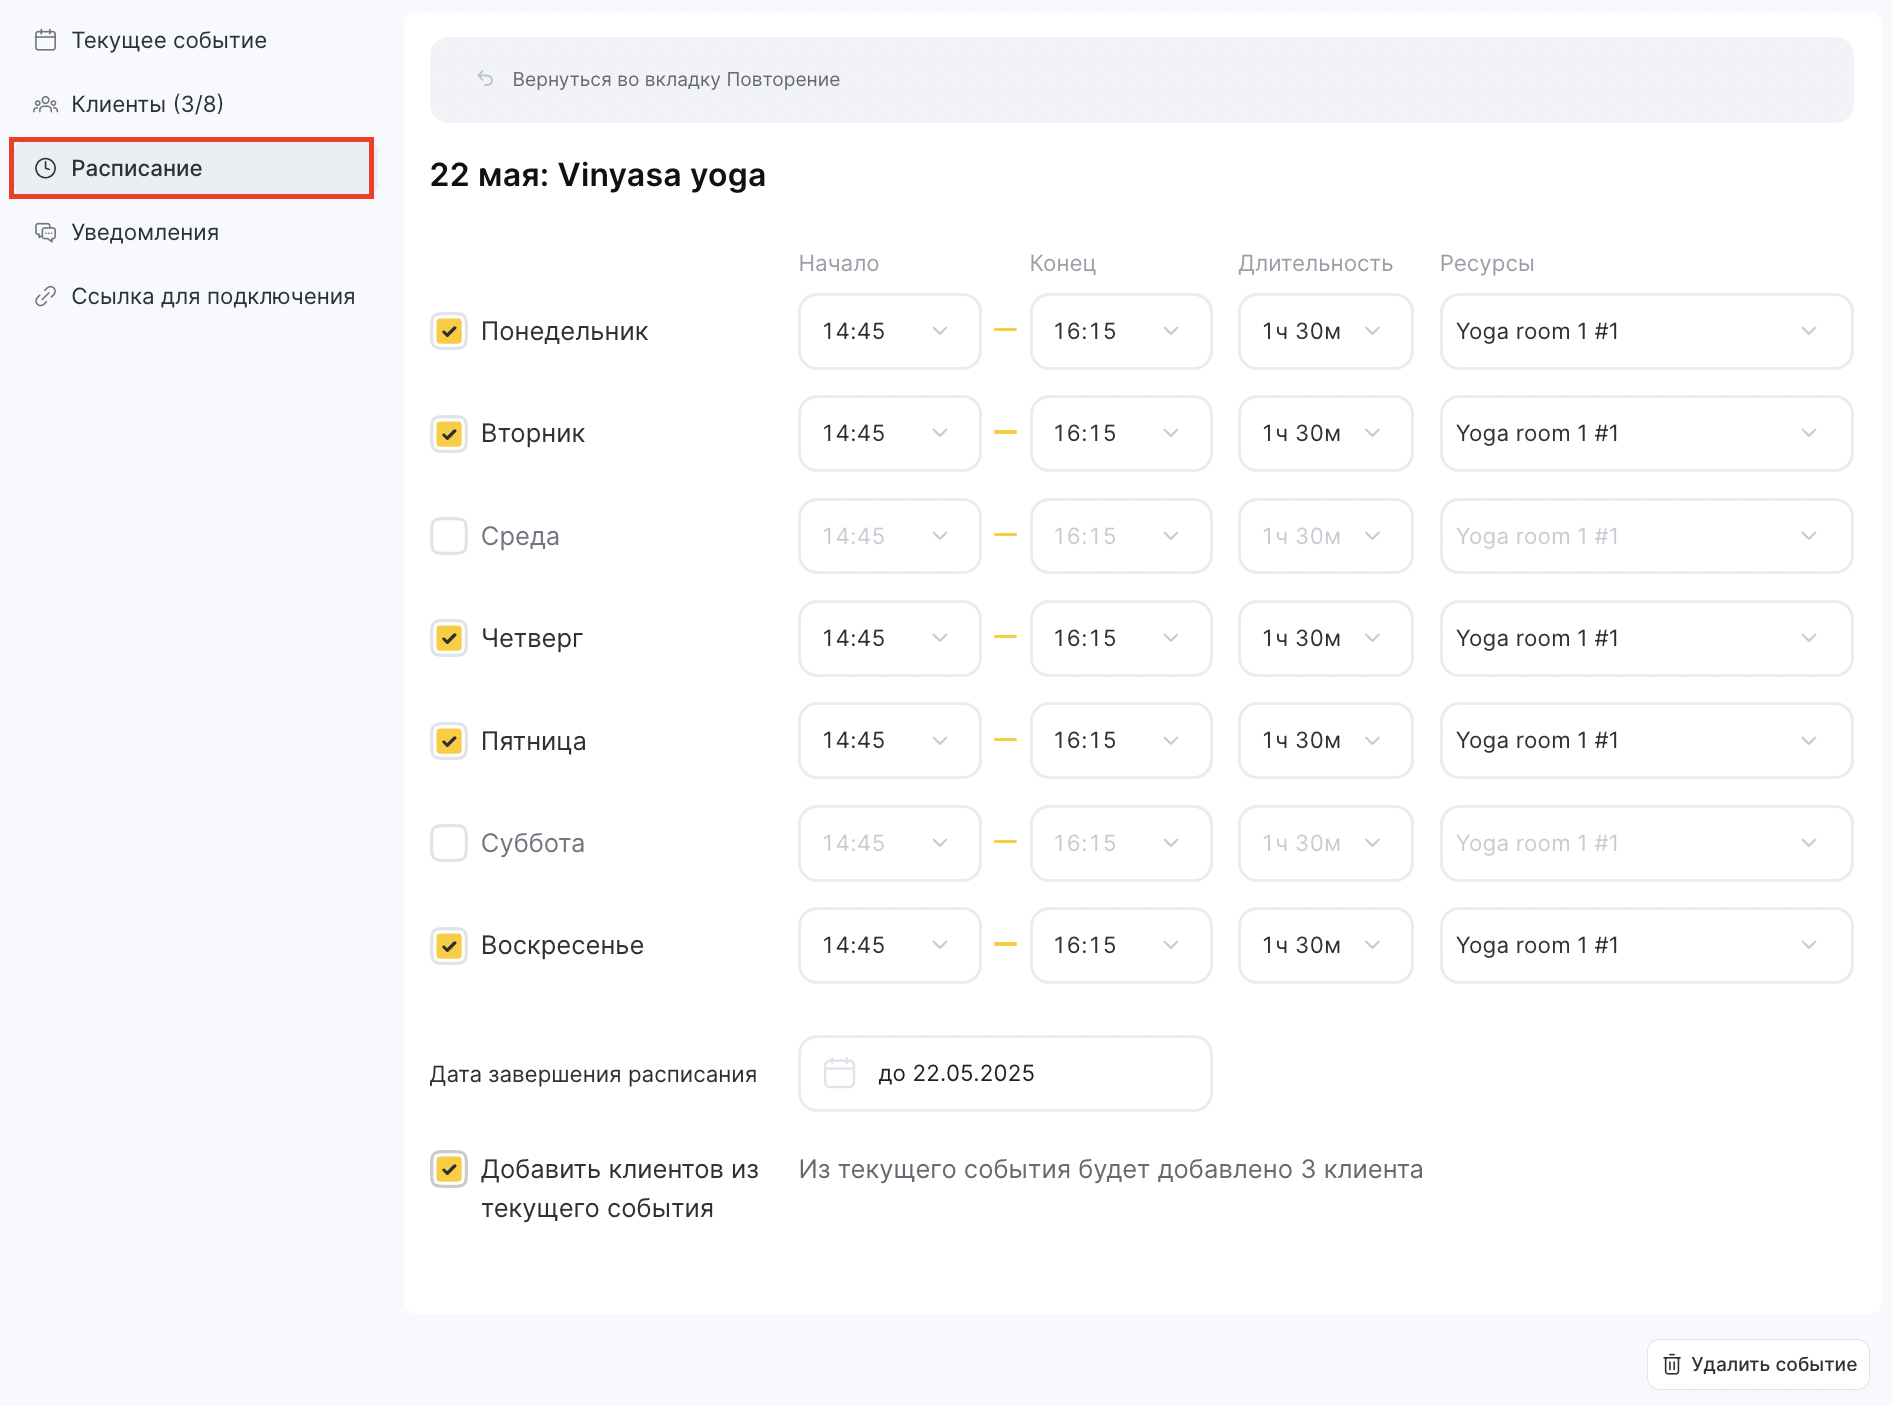The width and height of the screenshot is (1892, 1406).
Task: Open Пятница end time dropdown
Action: click(x=1120, y=740)
